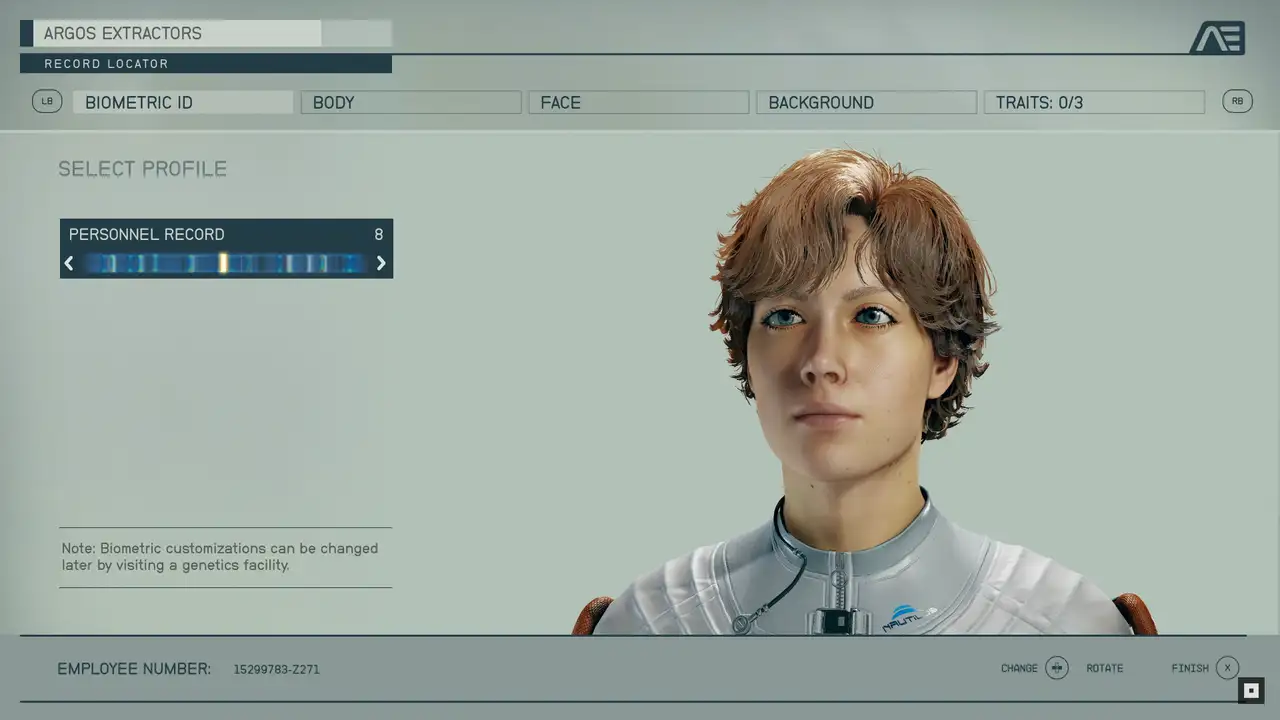Switch to the Body tab
Image resolution: width=1280 pixels, height=720 pixels.
411,102
